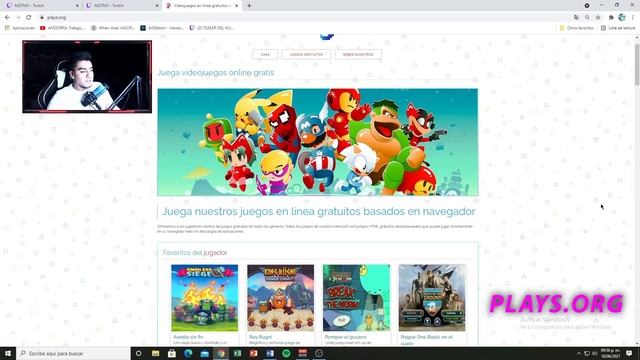Screen dimensions: 640x360
Task: Open Spotify from the taskbar
Action: 286,353
